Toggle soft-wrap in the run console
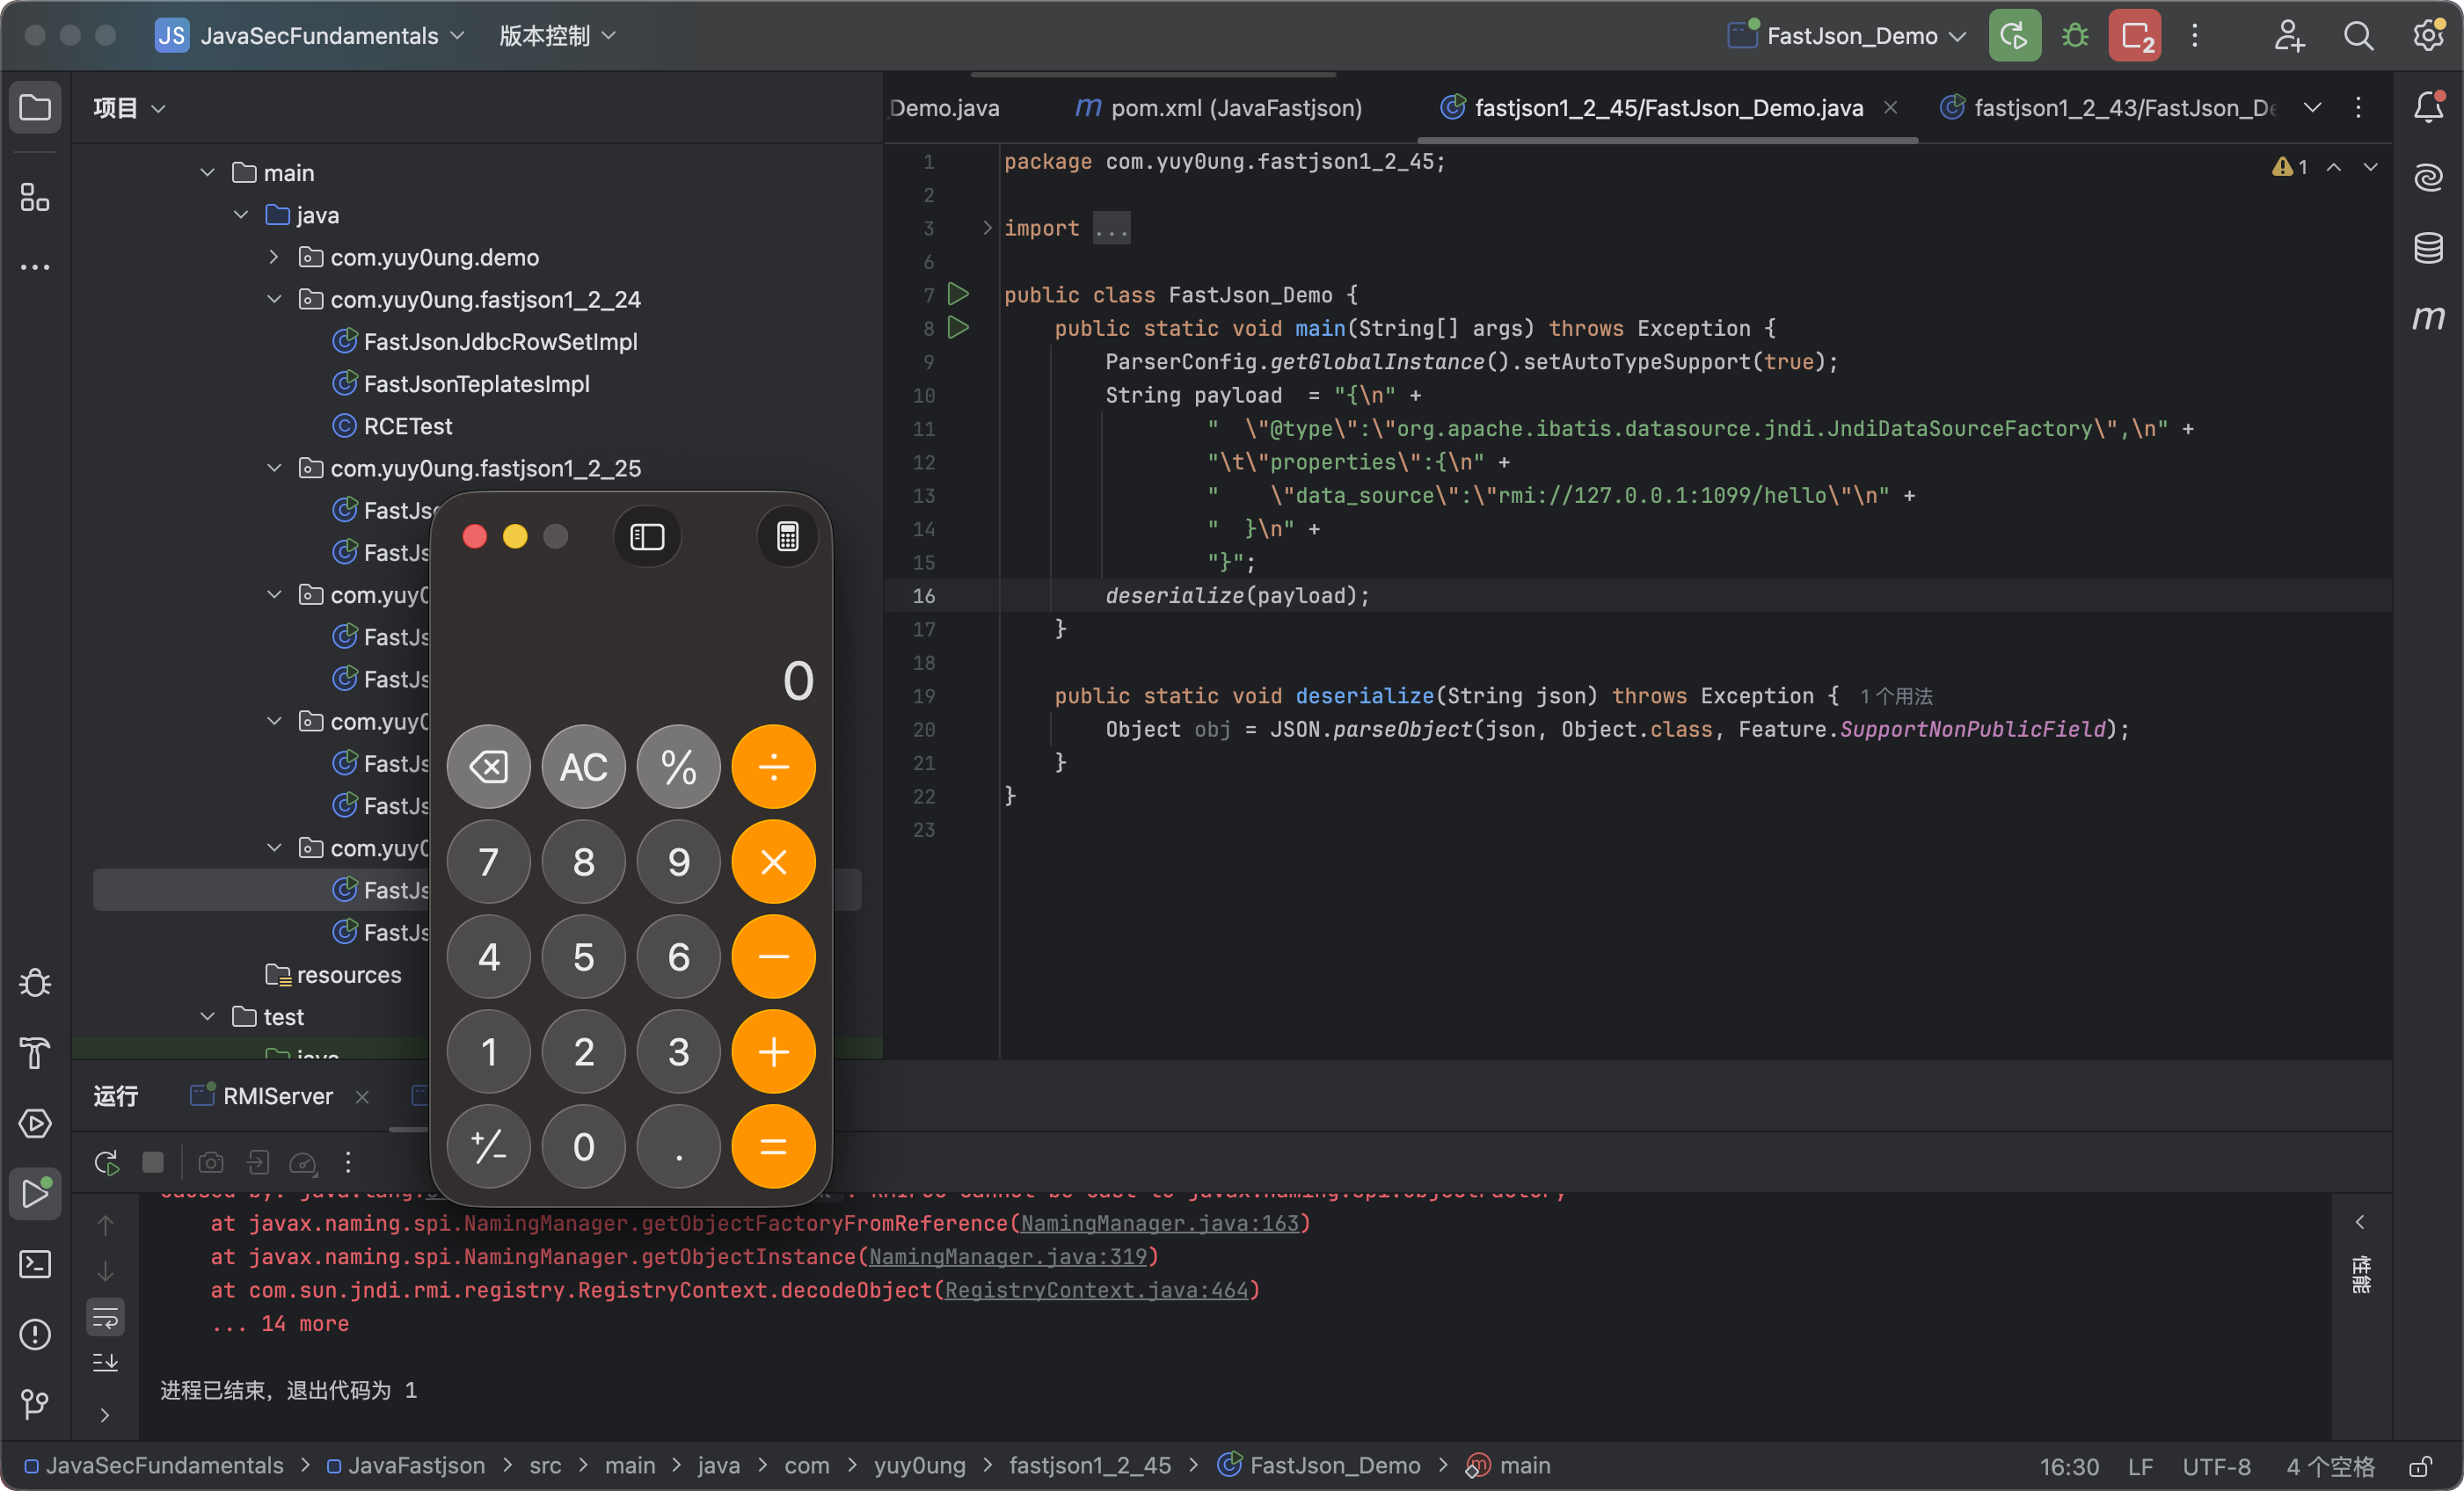2464x1491 pixels. pyautogui.click(x=105, y=1318)
